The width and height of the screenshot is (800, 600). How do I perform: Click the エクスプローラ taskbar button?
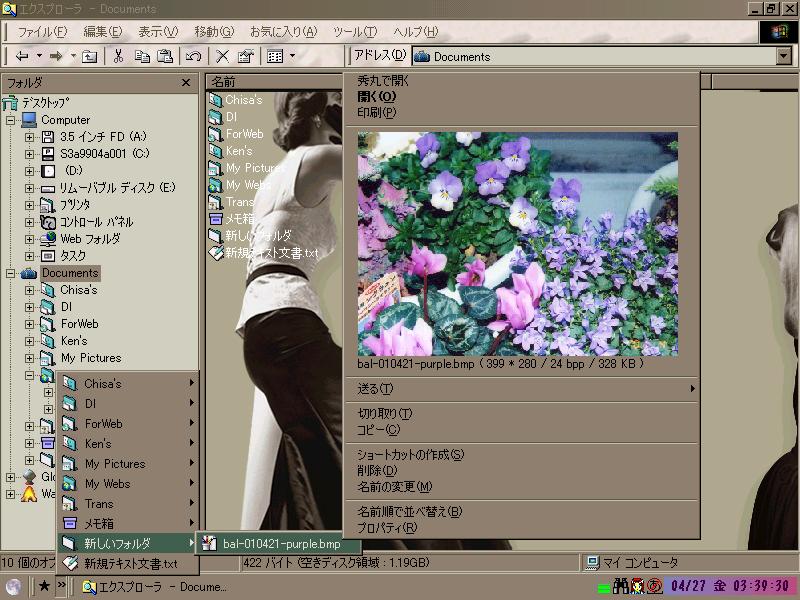(x=155, y=587)
